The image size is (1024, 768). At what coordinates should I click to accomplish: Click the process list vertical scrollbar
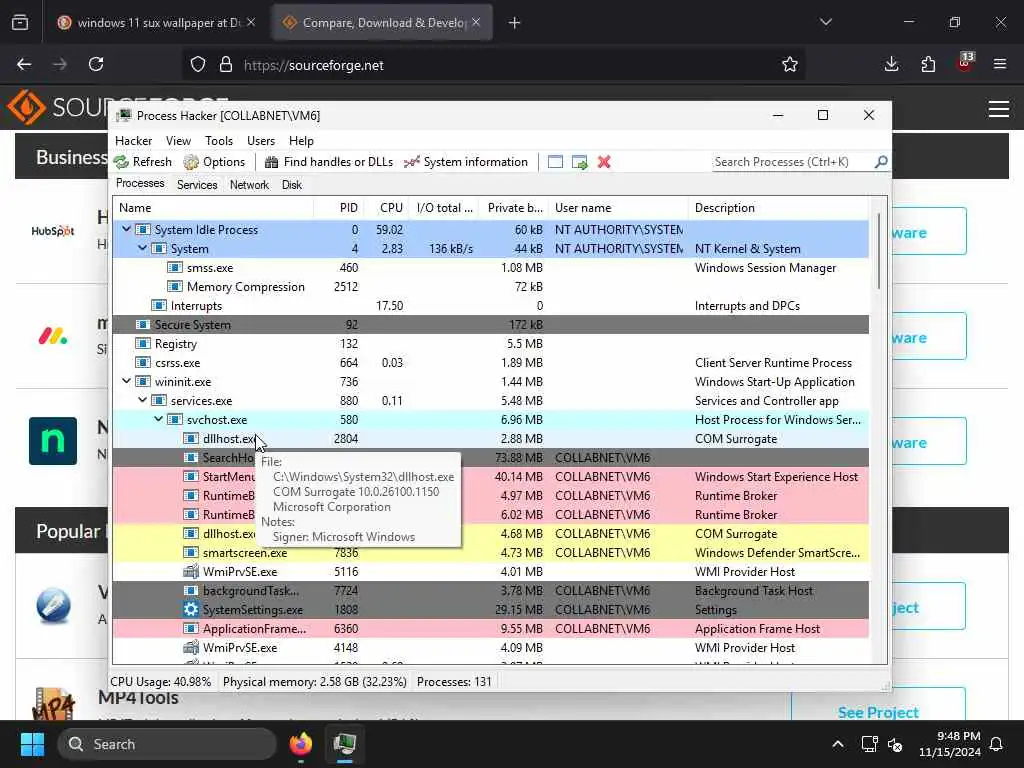(x=878, y=251)
